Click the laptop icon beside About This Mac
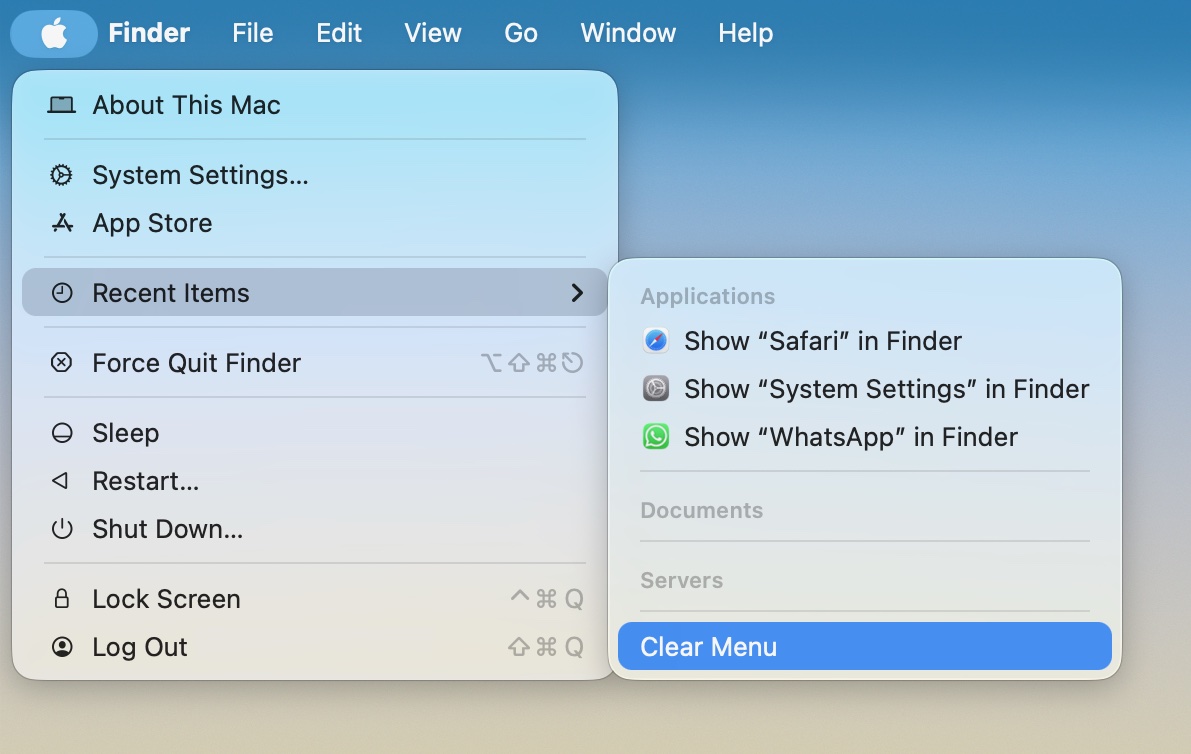Viewport: 1191px width, 754px height. [x=62, y=105]
